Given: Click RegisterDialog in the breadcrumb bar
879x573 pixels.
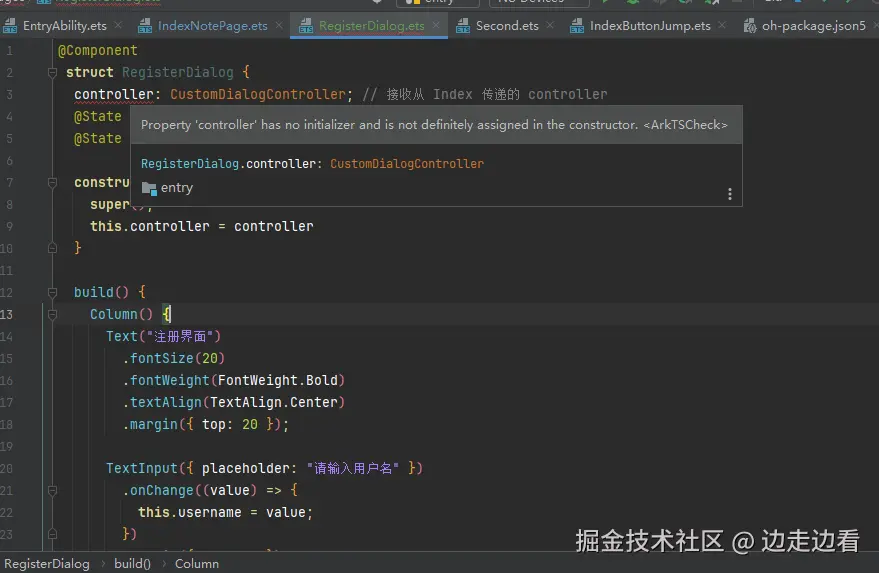Looking at the screenshot, I should [47, 563].
